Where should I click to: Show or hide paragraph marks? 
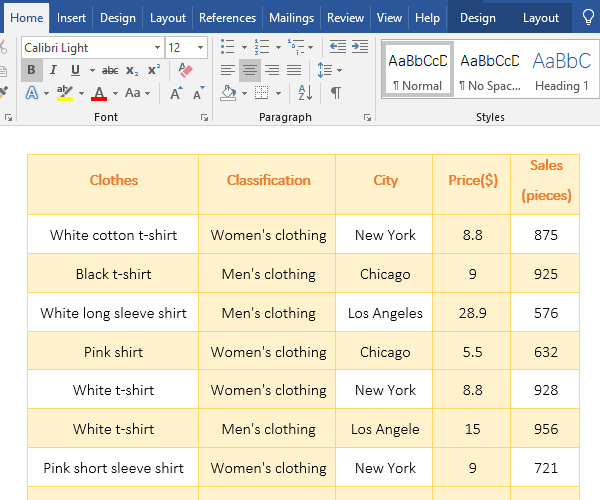click(x=336, y=93)
